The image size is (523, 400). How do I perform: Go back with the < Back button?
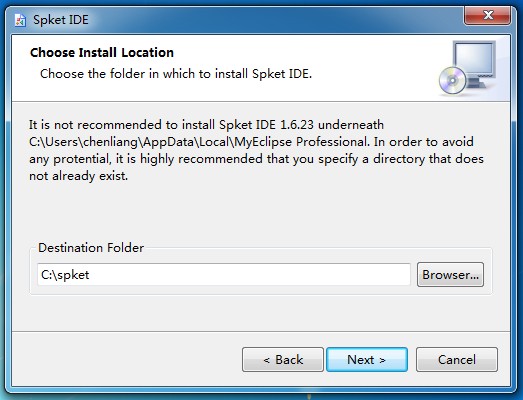tap(283, 359)
